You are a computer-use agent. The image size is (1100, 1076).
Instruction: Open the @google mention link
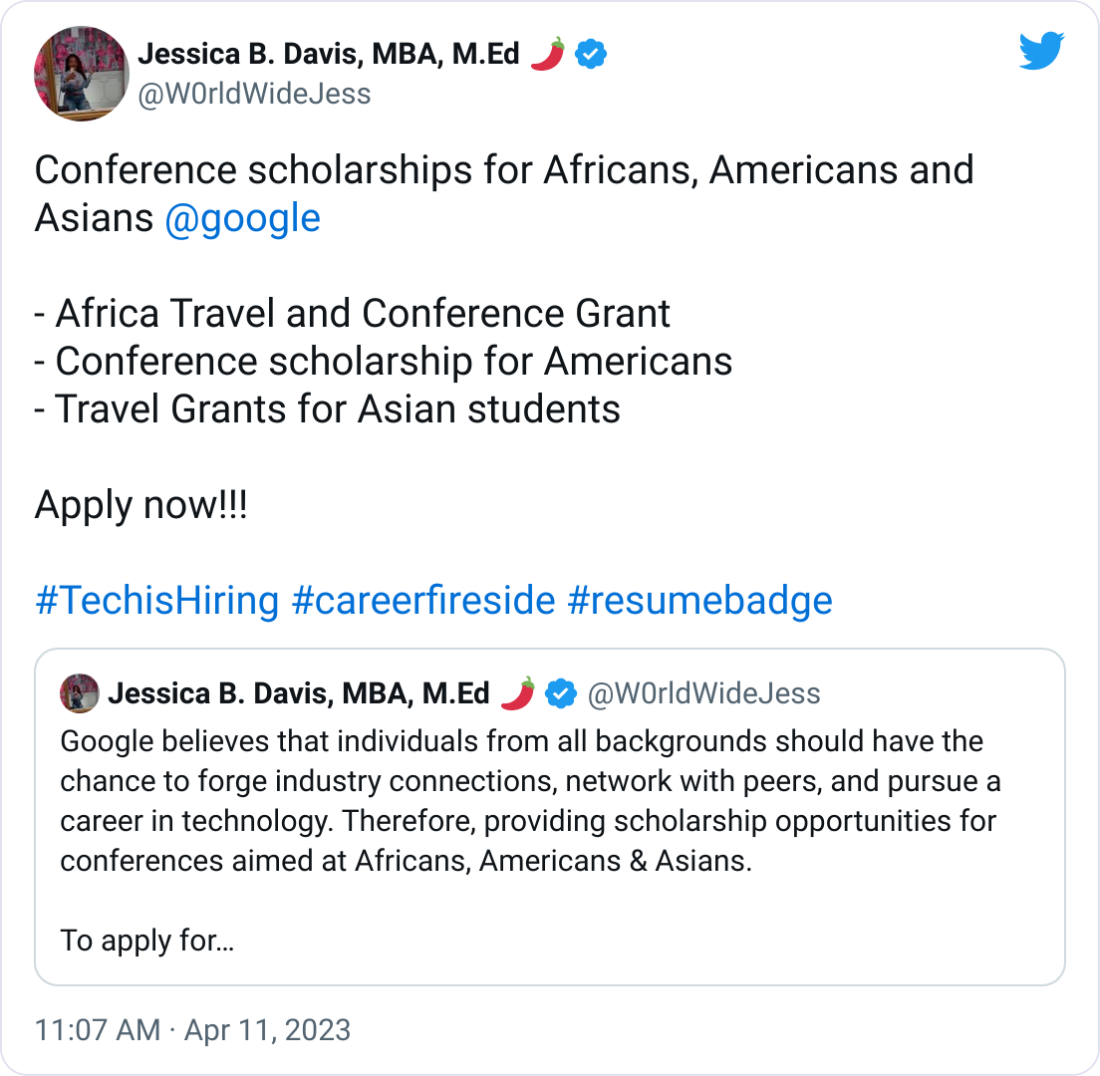pos(246,217)
